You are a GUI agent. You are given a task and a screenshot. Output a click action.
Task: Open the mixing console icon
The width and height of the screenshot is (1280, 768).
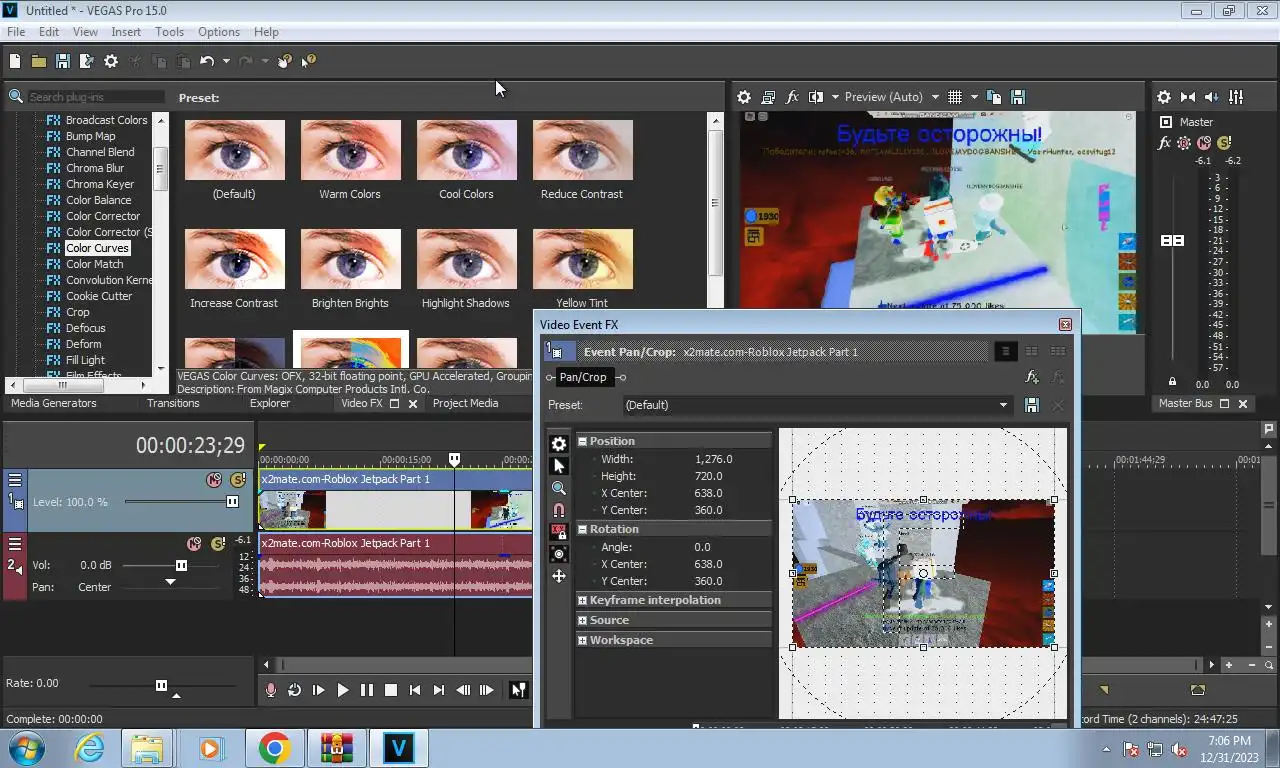[1236, 97]
